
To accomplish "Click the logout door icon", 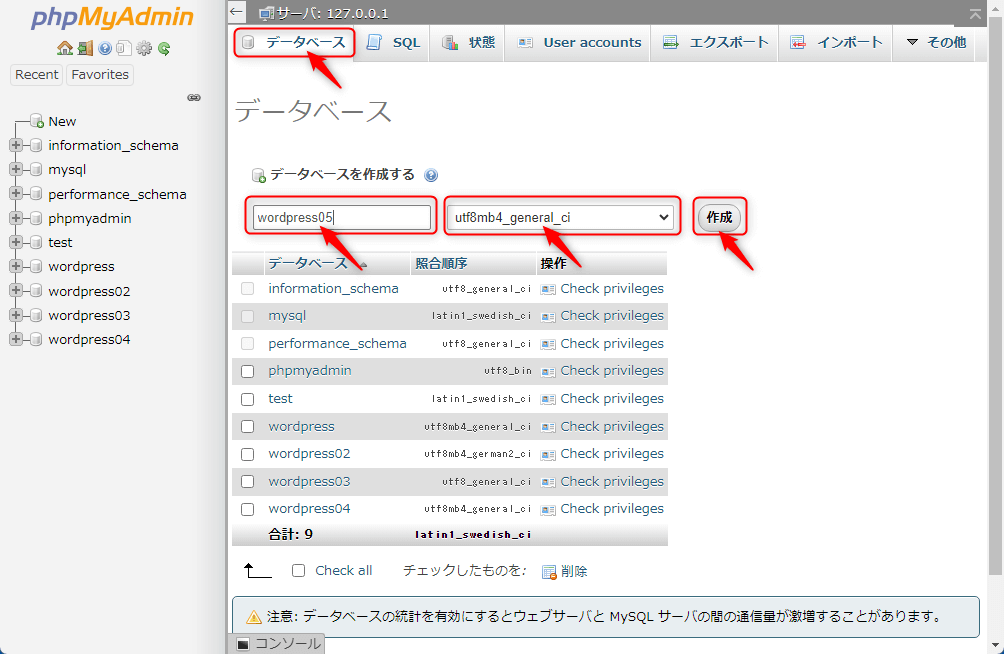I will point(85,48).
